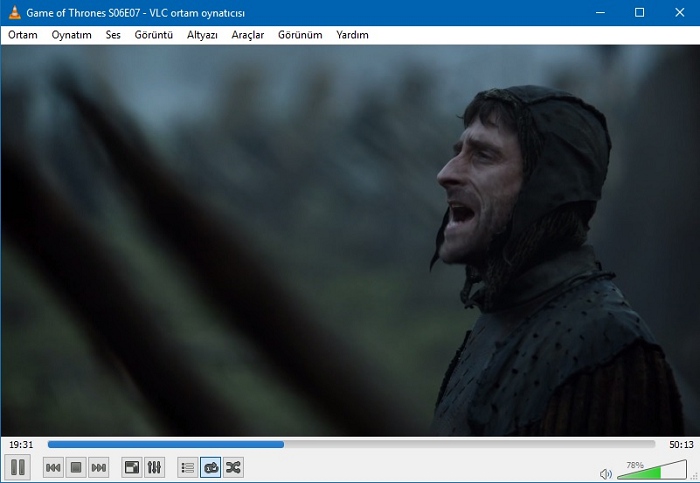700x483 pixels.
Task: Toggle fullscreen video mode icon
Action: (x=132, y=467)
